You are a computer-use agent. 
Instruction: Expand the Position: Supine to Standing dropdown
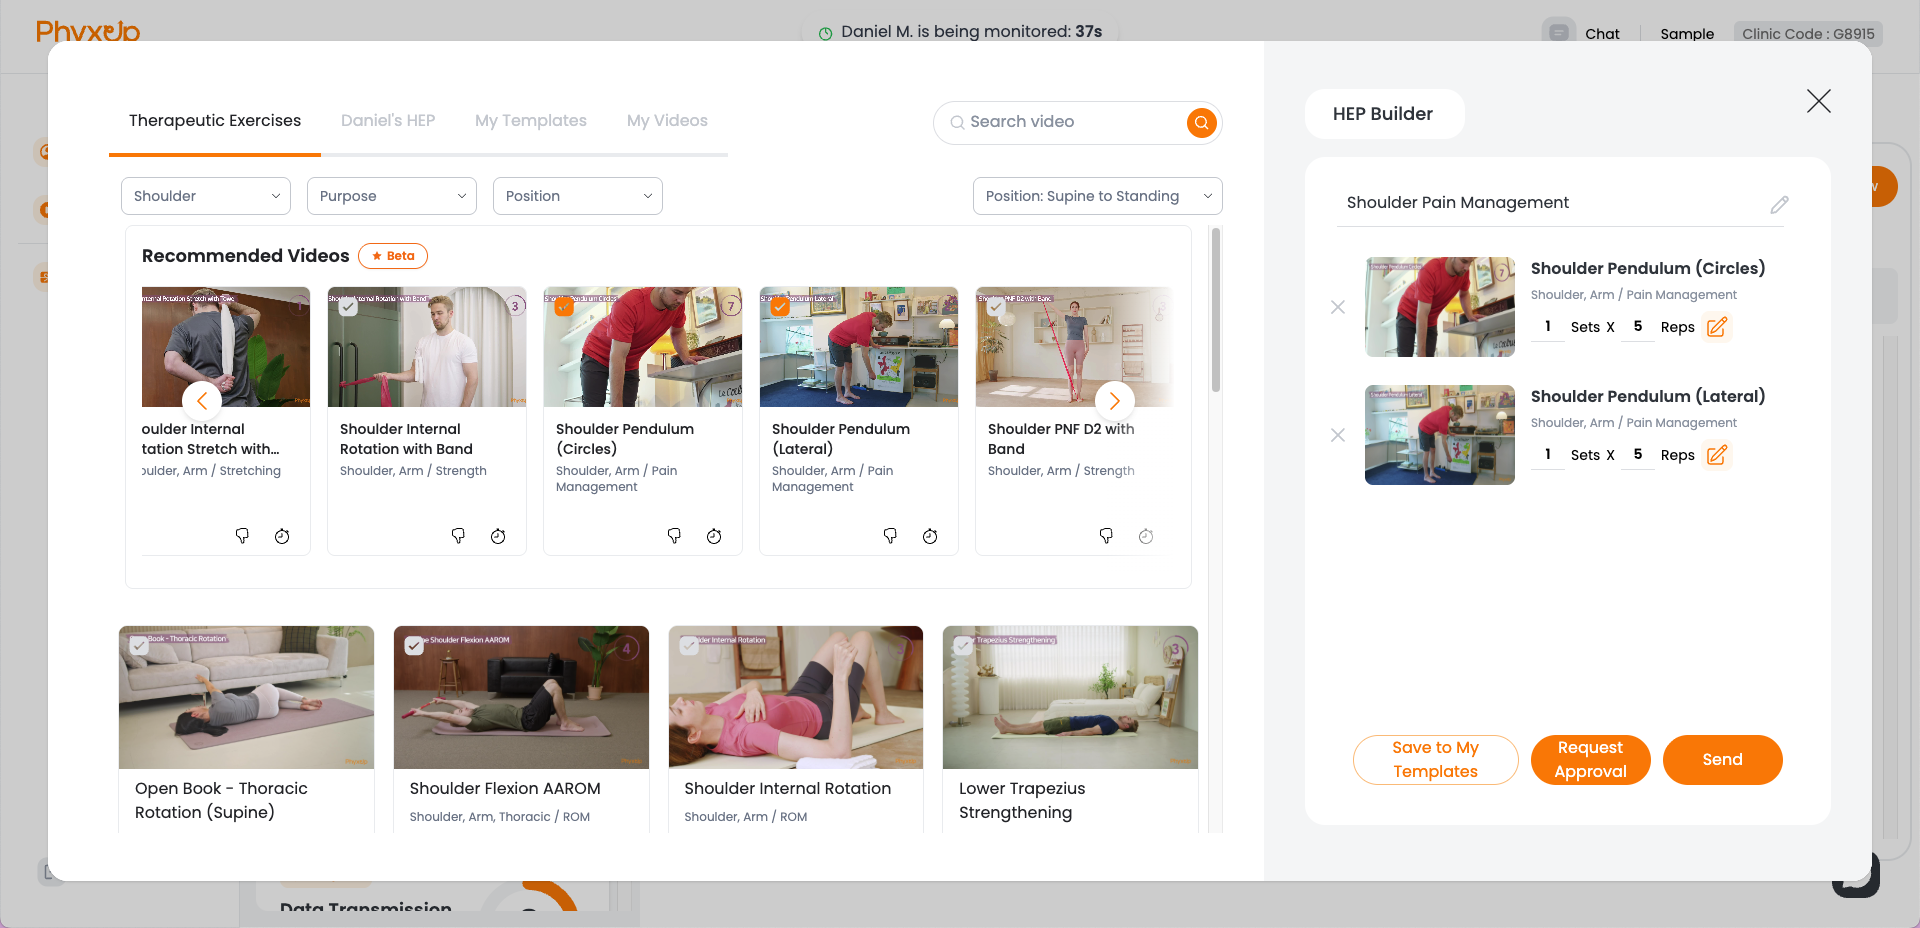1096,196
